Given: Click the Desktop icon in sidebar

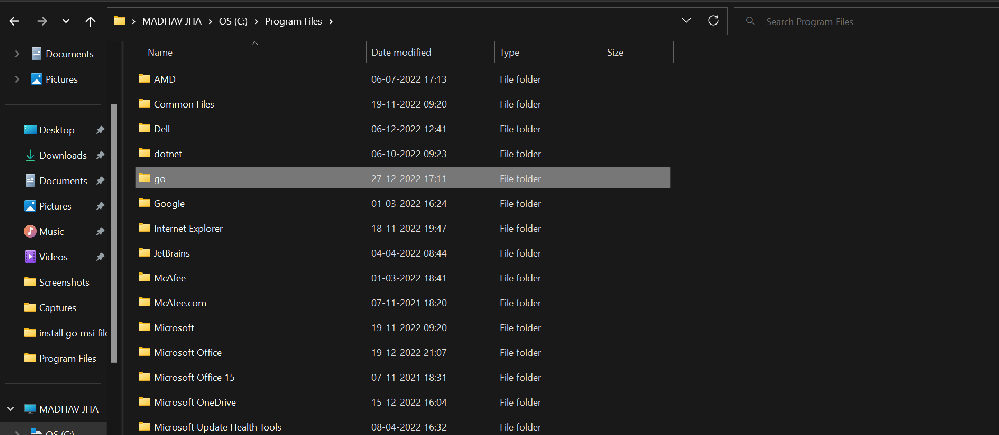Looking at the screenshot, I should [30, 130].
